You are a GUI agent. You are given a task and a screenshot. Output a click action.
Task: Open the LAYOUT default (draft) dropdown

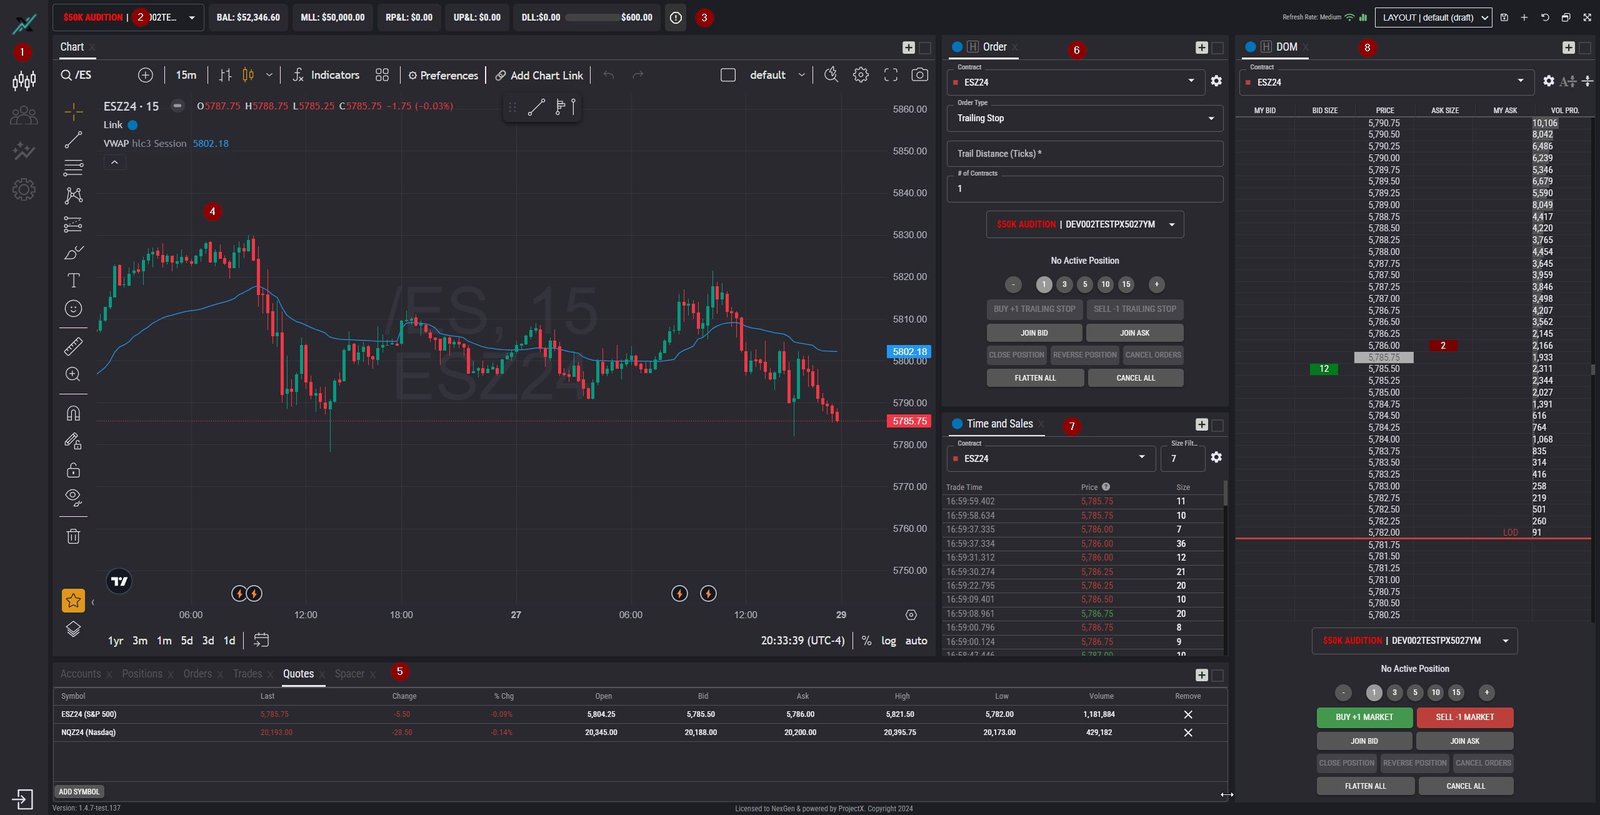(1434, 17)
